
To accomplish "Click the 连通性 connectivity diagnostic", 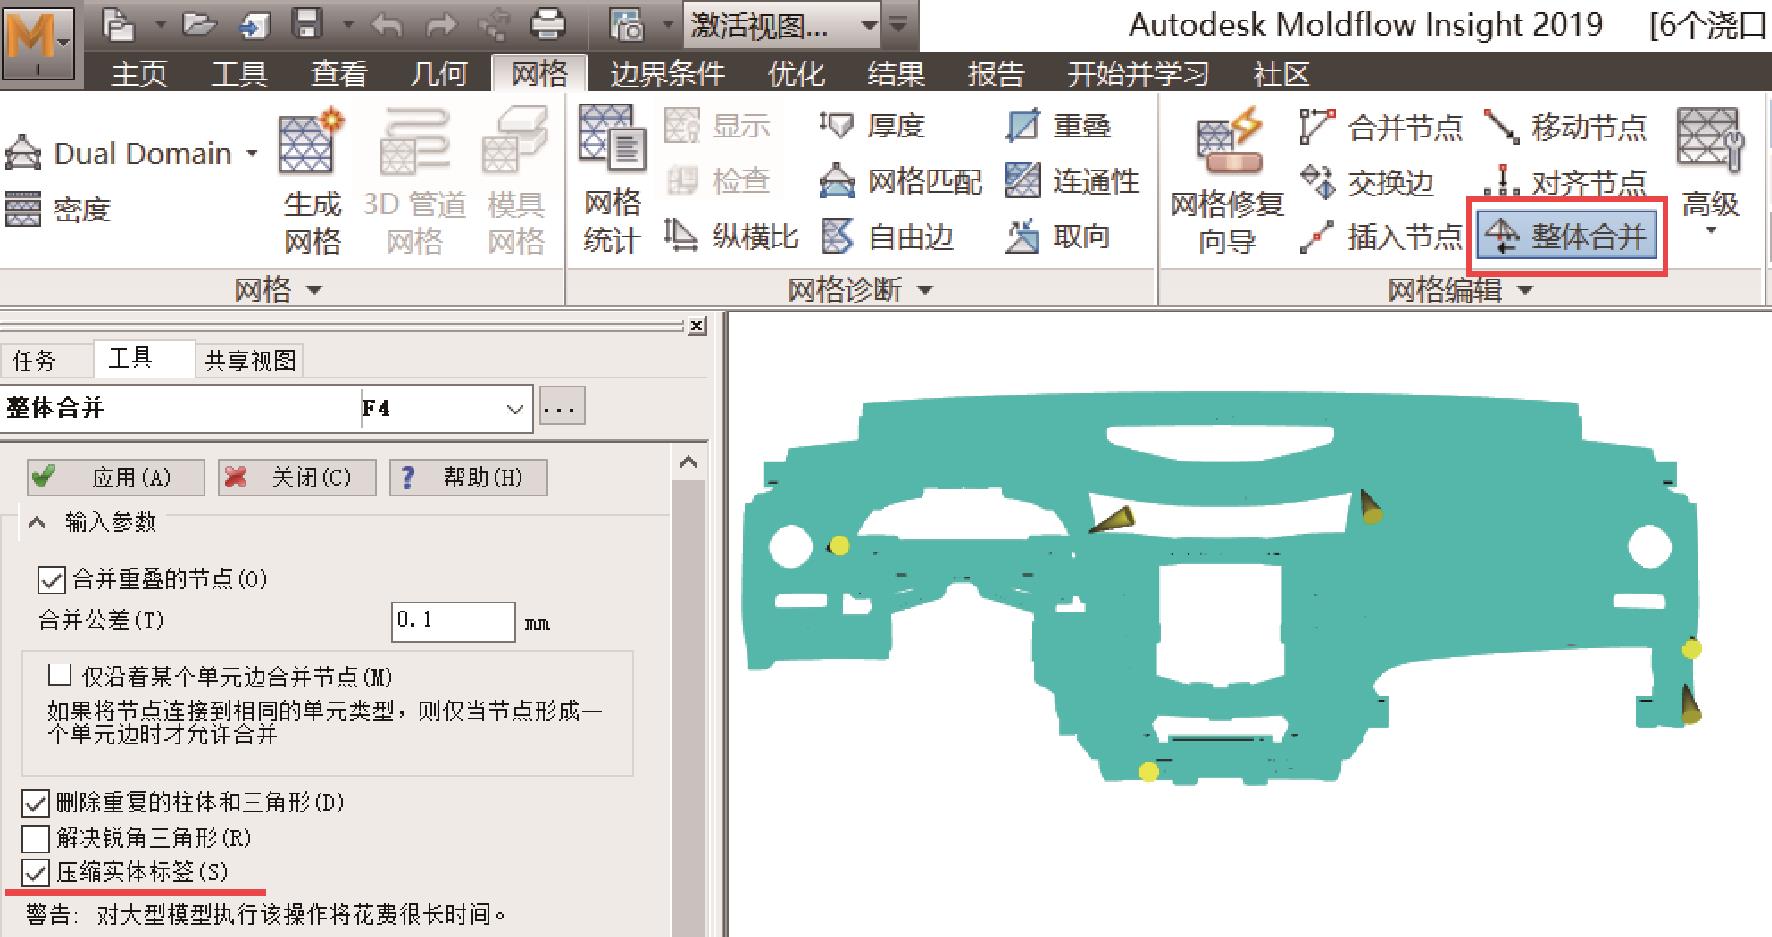I will (x=1072, y=181).
